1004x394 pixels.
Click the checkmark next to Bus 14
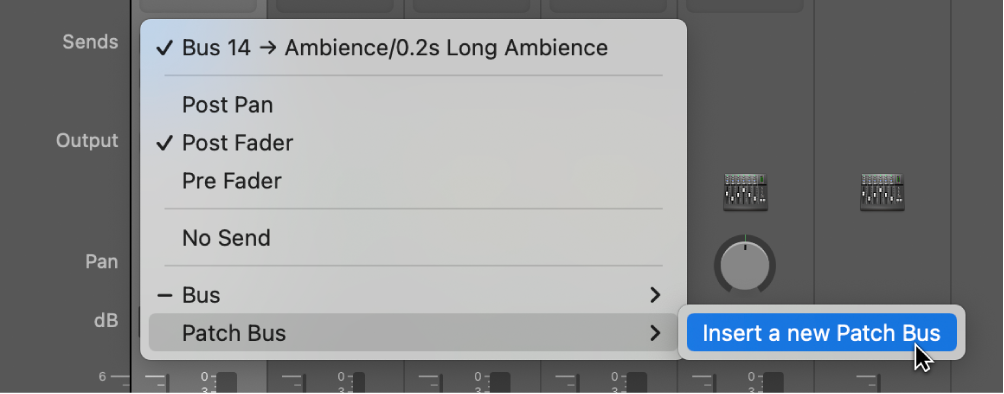165,49
